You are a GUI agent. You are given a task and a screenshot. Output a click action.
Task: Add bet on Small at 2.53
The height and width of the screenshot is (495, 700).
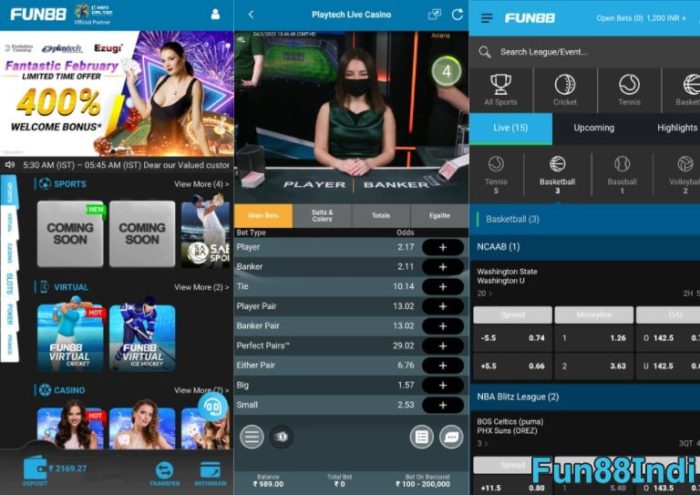point(443,405)
